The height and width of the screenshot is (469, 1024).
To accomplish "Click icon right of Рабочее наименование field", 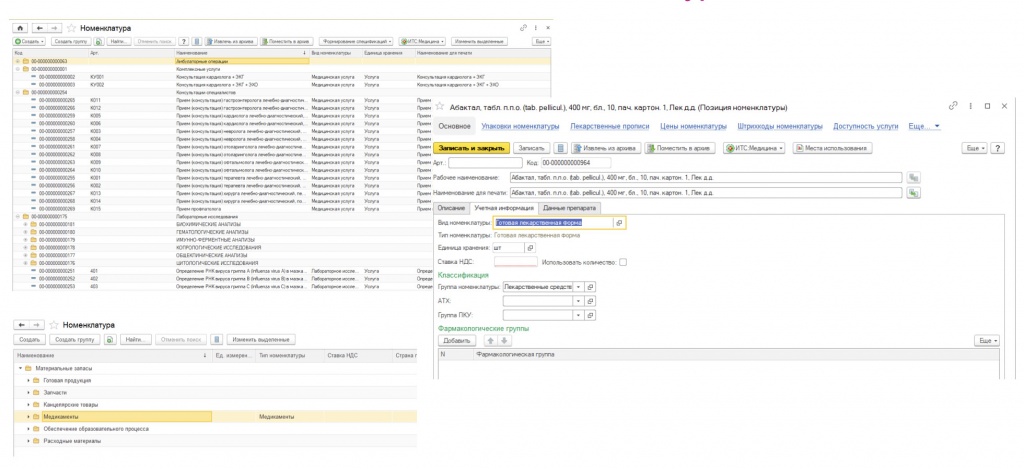I will pyautogui.click(x=914, y=178).
